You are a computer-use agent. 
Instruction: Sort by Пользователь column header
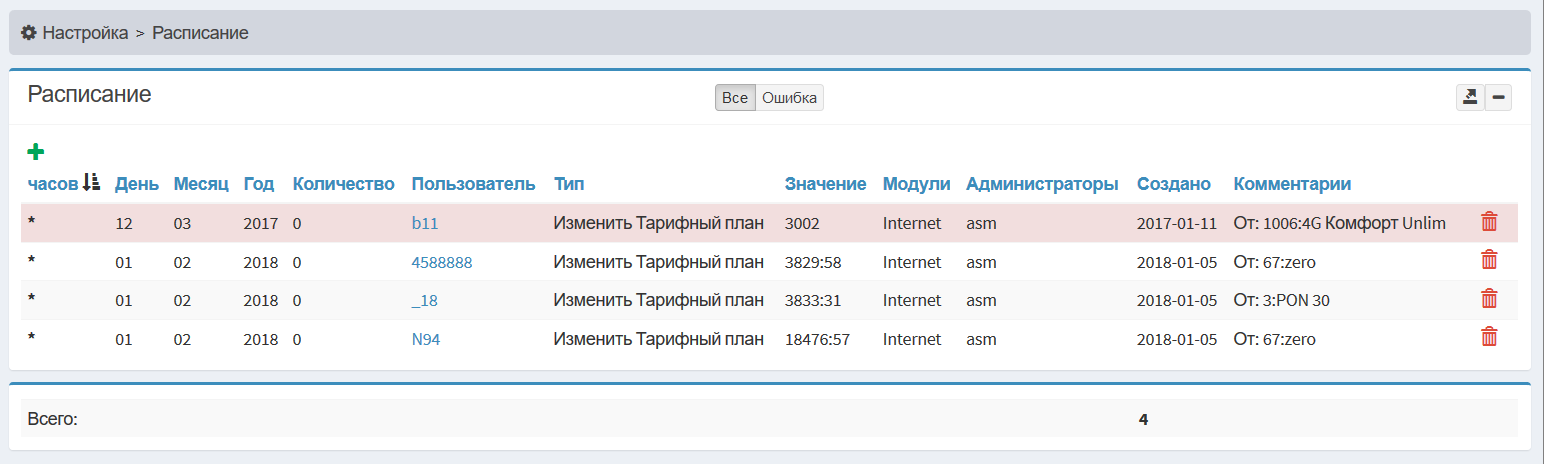(x=473, y=184)
